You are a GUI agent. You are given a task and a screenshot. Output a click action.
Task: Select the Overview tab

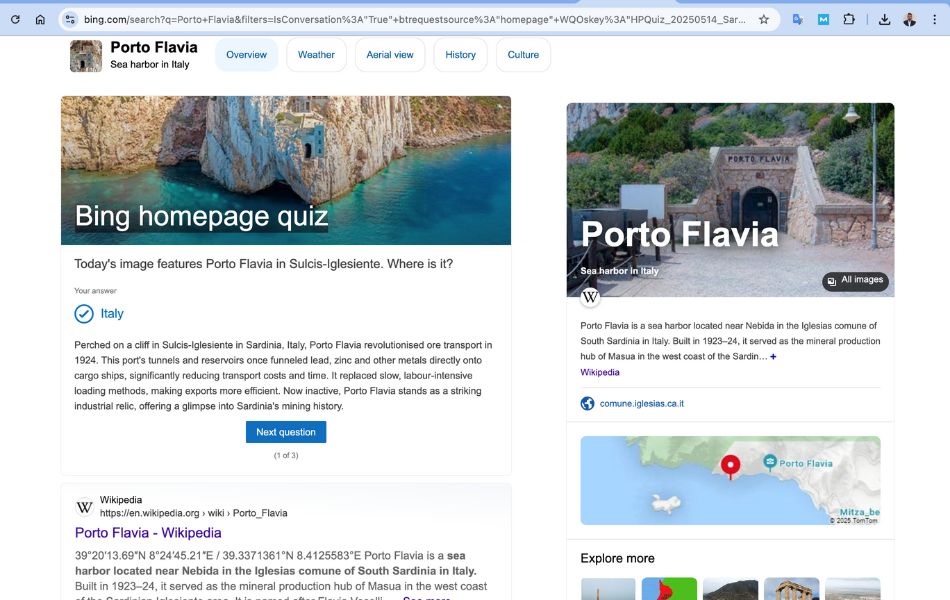pos(246,55)
